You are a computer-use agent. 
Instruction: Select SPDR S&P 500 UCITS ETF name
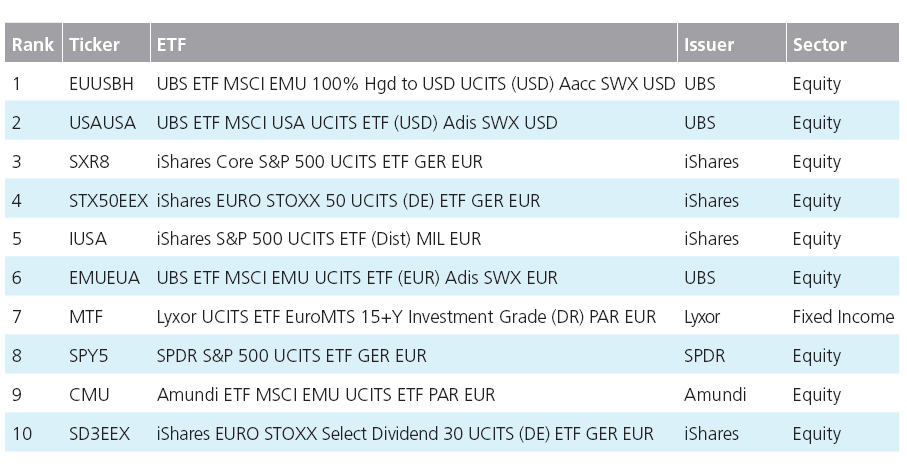click(x=292, y=356)
